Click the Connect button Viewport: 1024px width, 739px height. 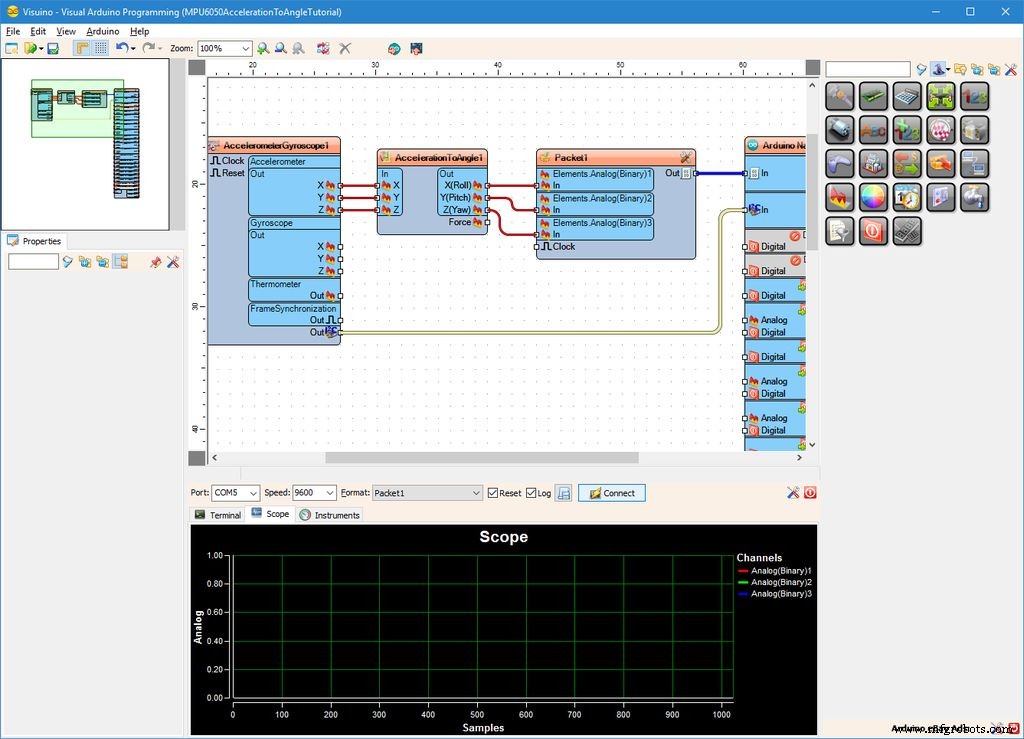tap(611, 492)
